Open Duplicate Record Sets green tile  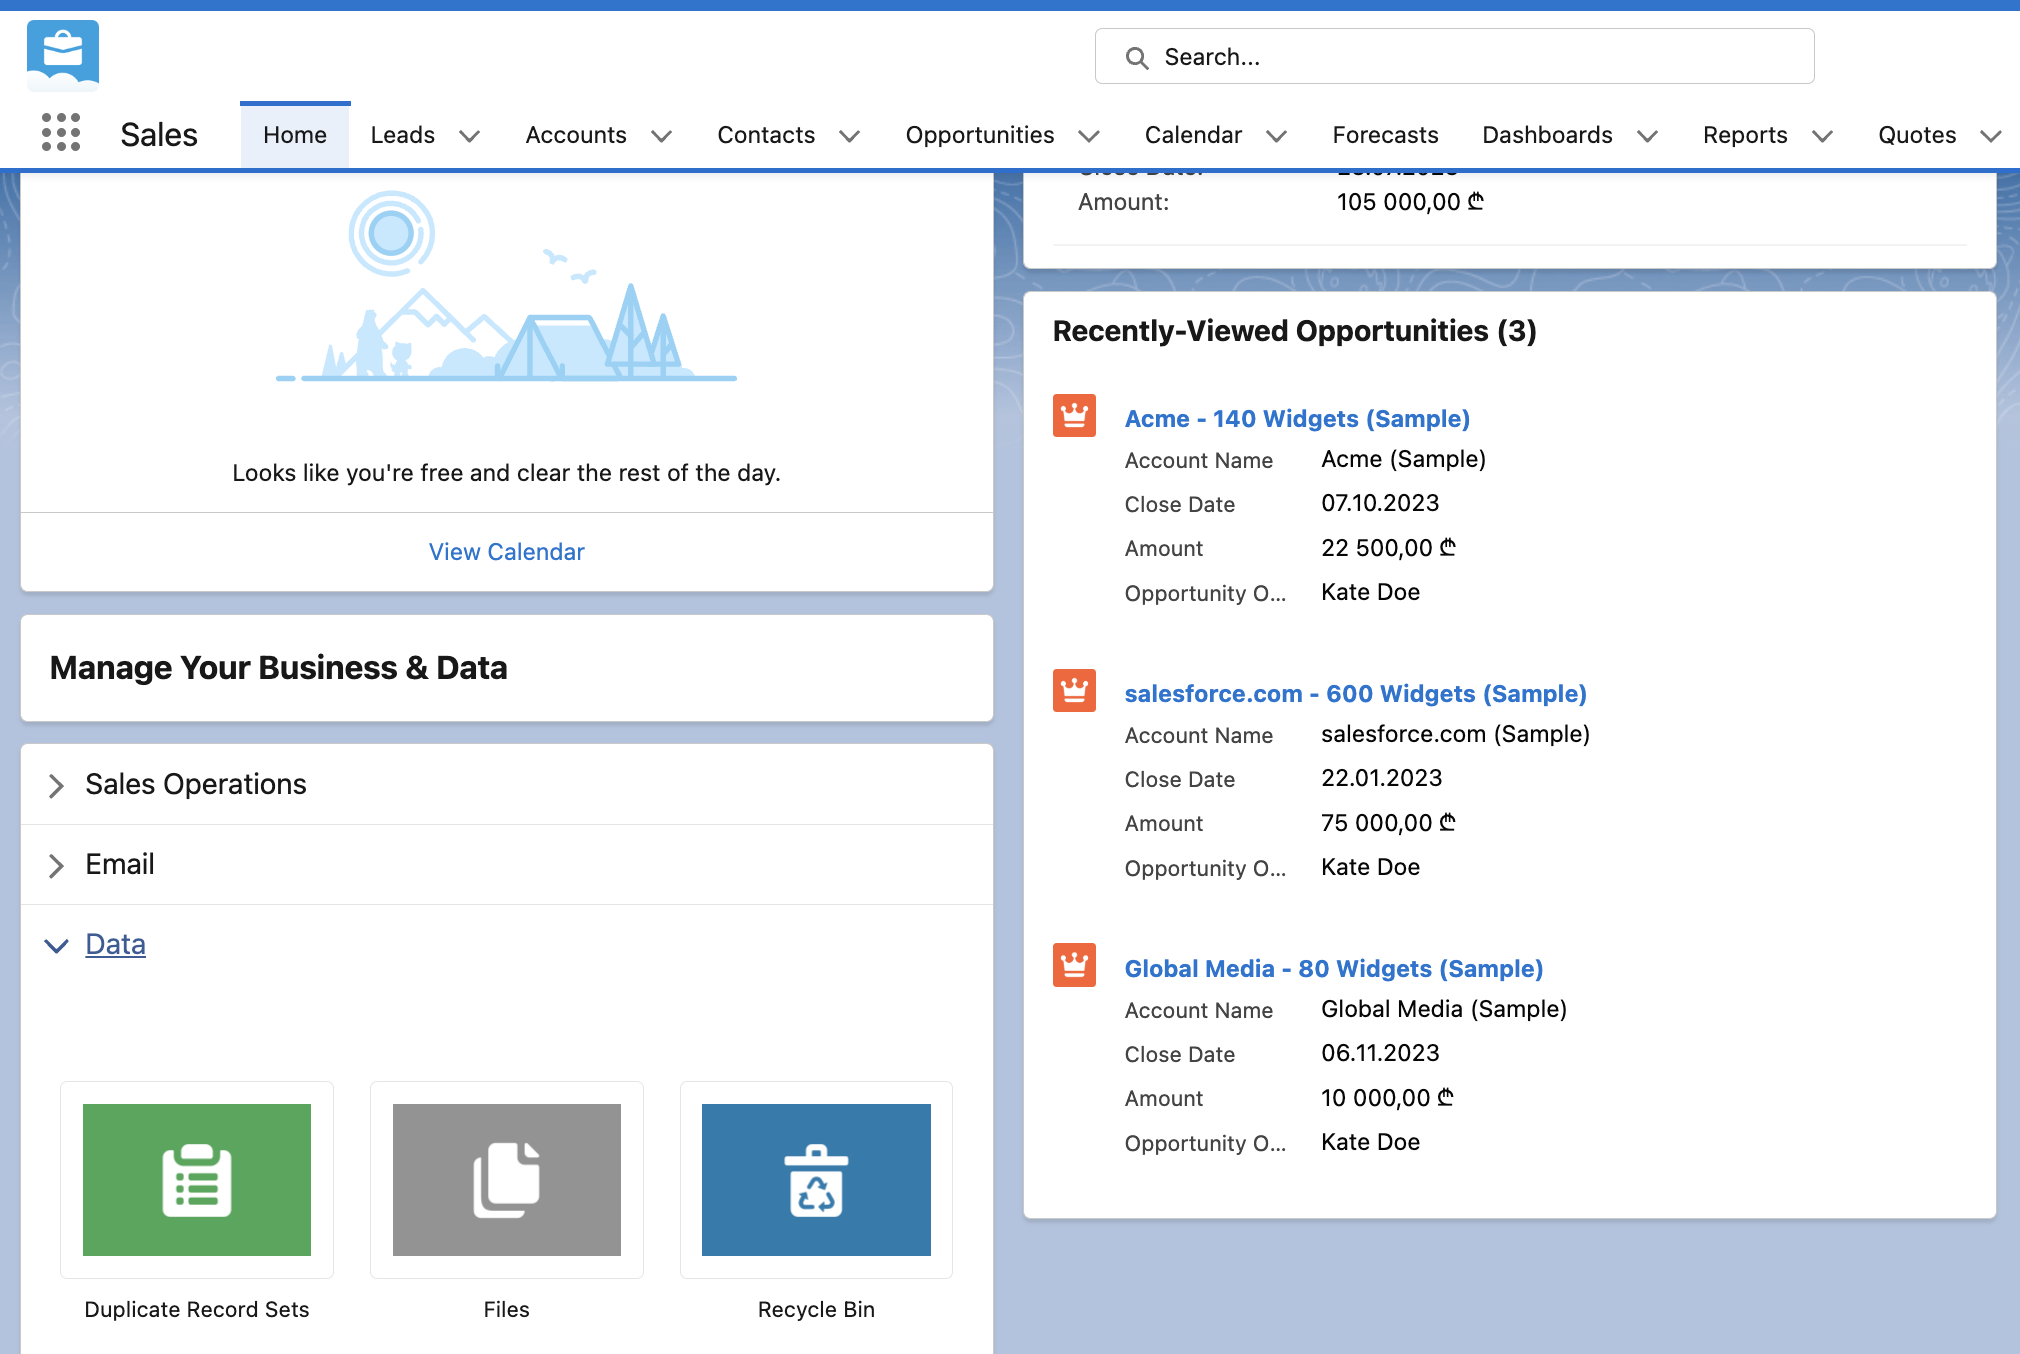click(x=197, y=1180)
